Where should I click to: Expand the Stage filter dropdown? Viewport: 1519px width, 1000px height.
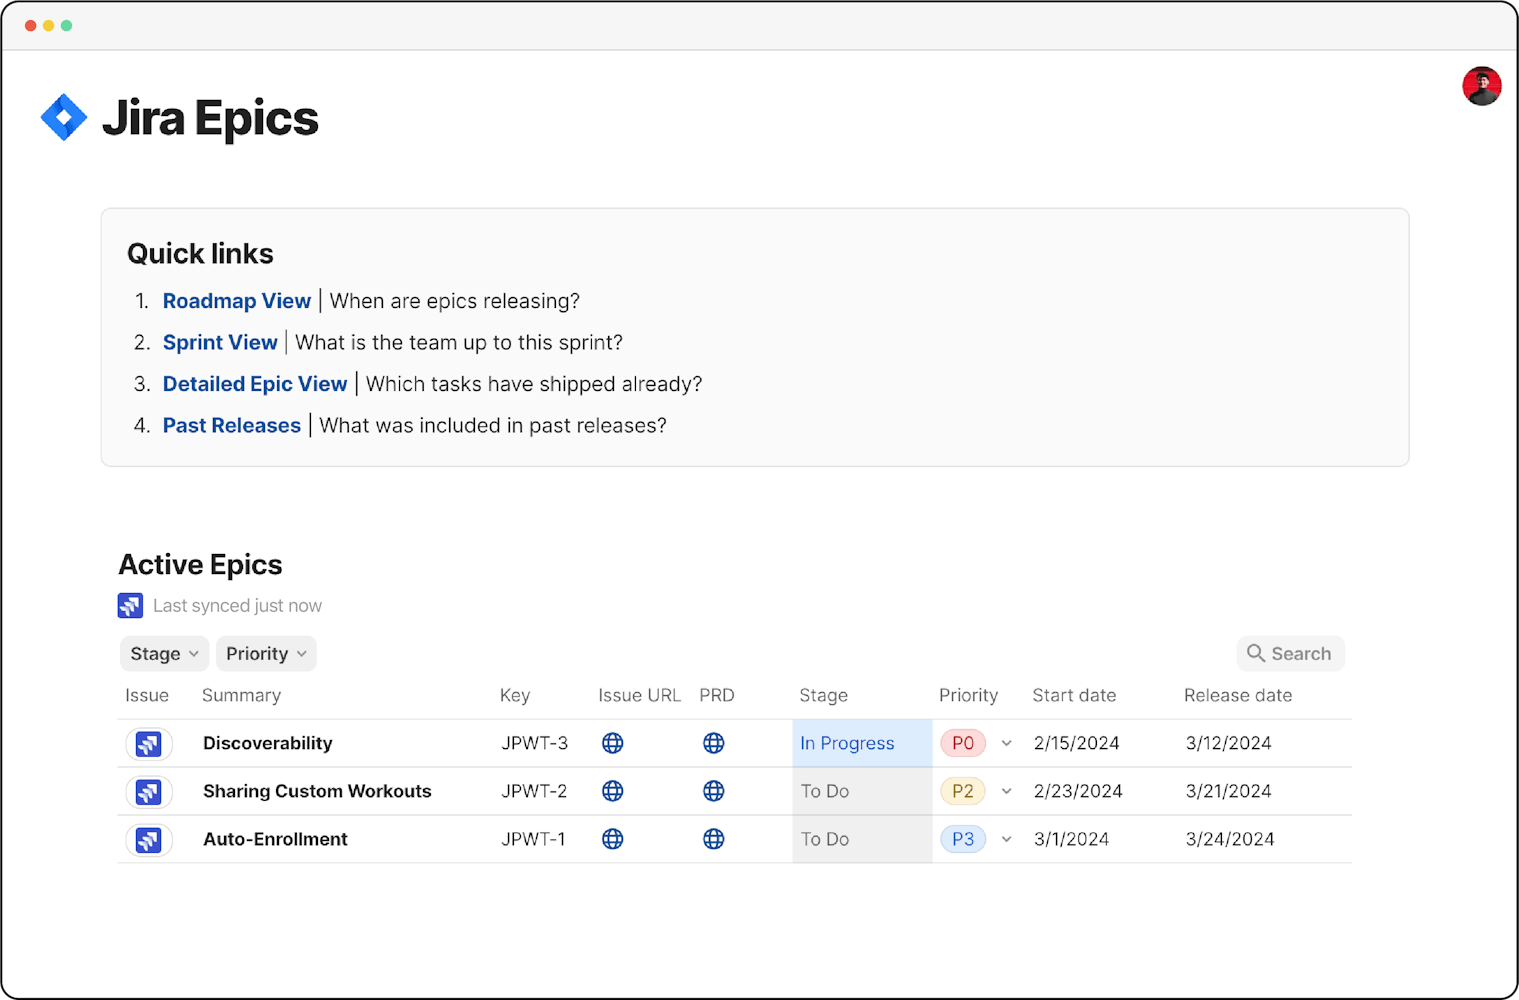[164, 654]
